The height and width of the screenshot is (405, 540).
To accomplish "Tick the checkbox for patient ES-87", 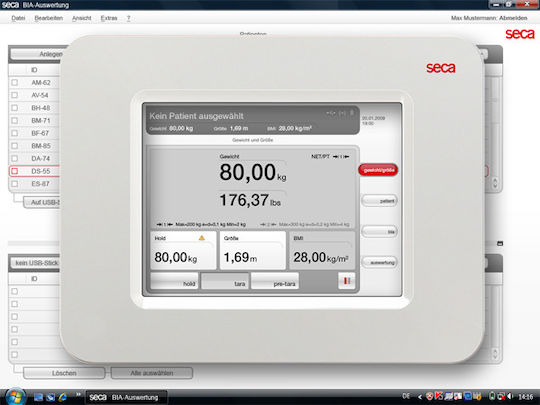I will pyautogui.click(x=14, y=184).
